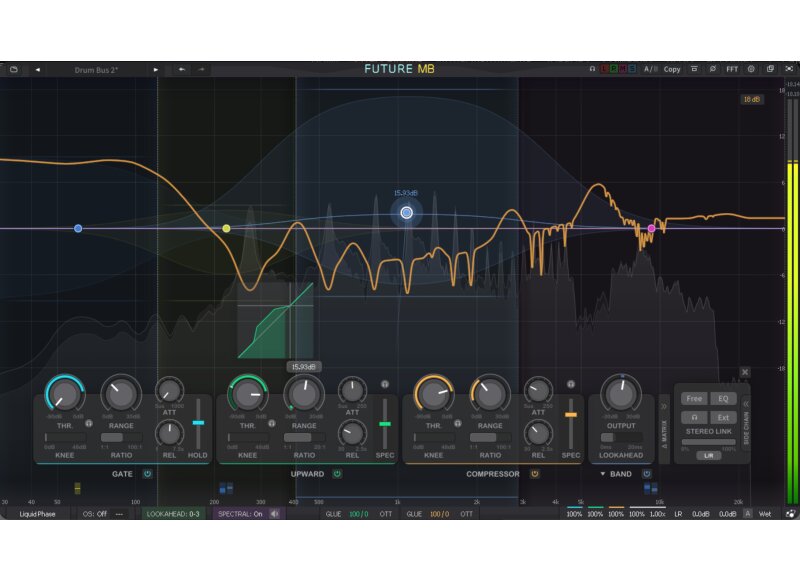This screenshot has height=580, width=800.
Task: Click the undo arrow in the header
Action: pyautogui.click(x=182, y=69)
